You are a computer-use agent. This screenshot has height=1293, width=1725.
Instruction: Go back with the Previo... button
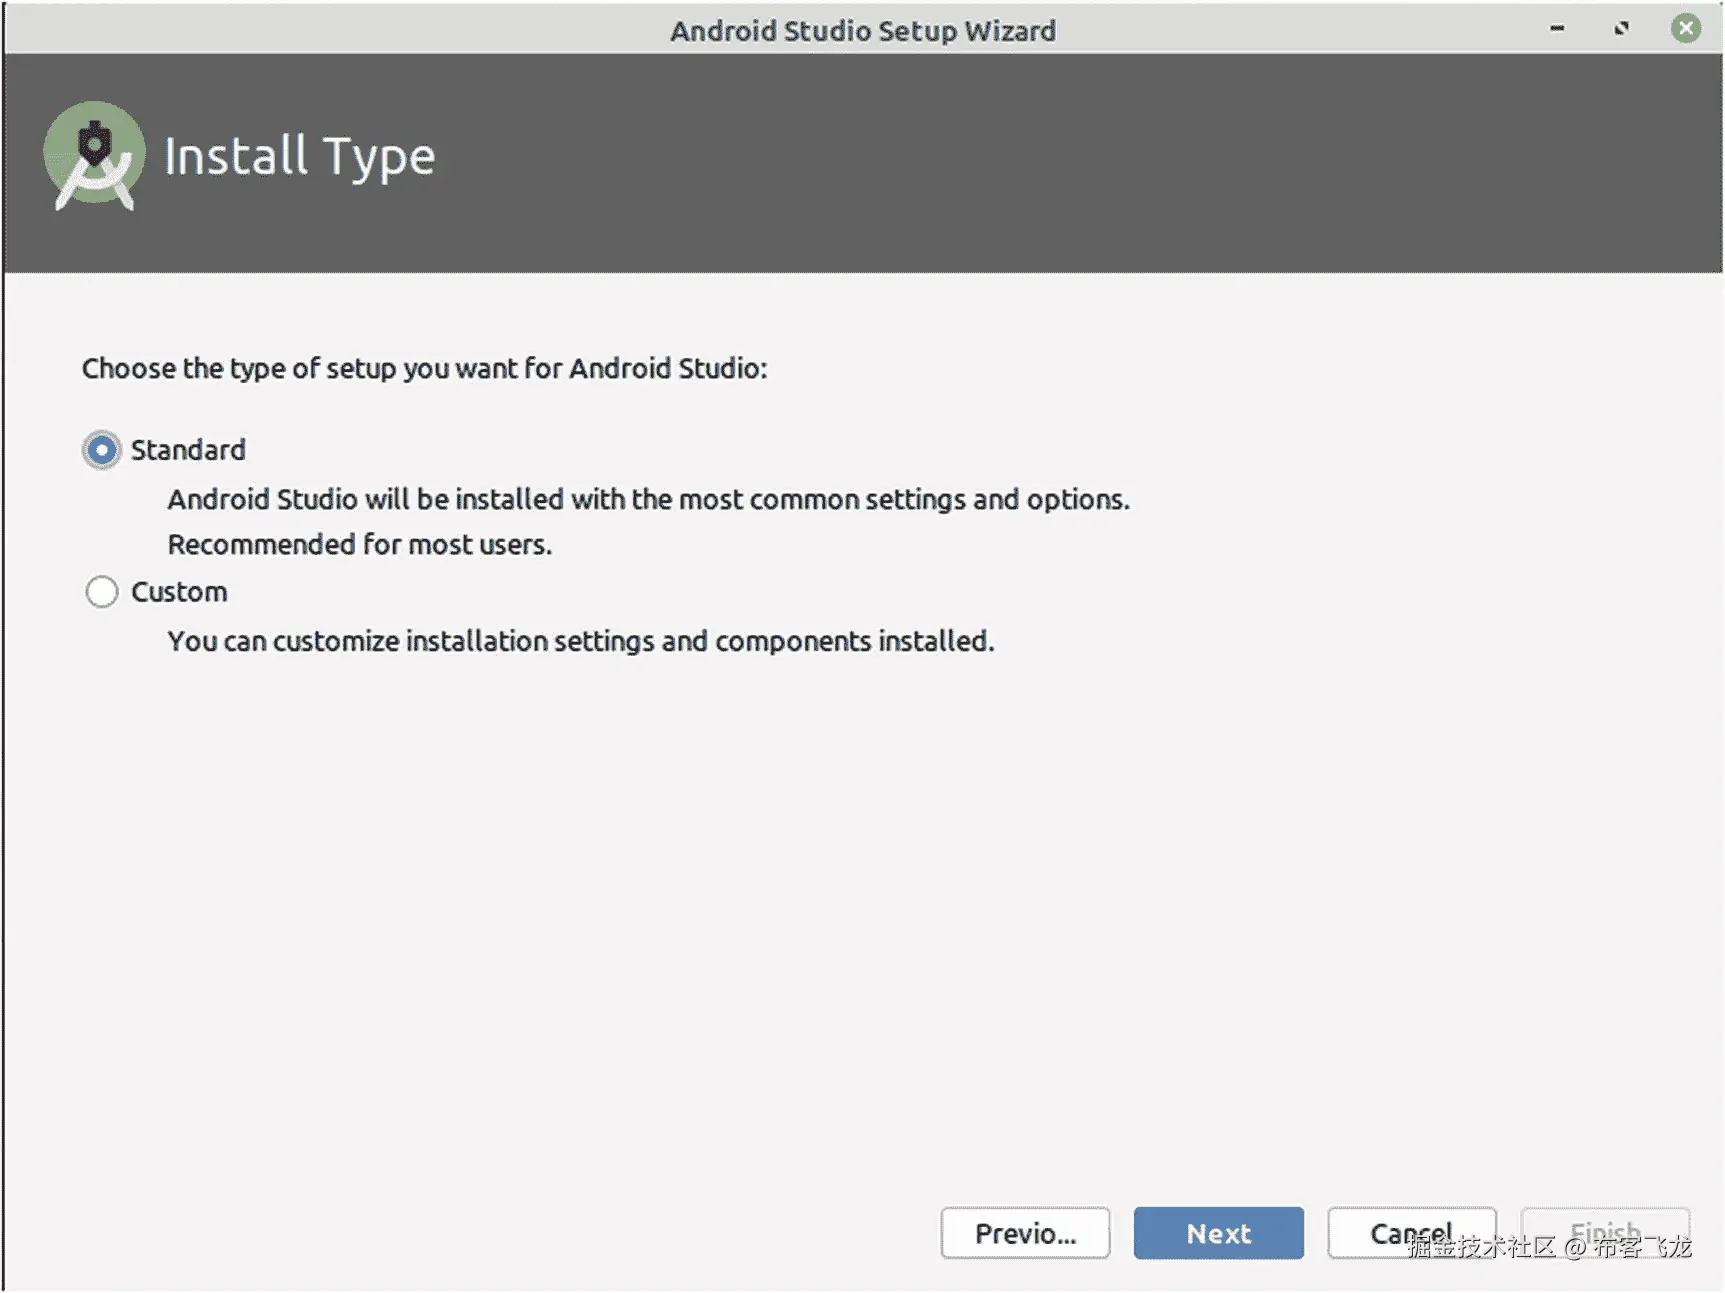[1025, 1233]
